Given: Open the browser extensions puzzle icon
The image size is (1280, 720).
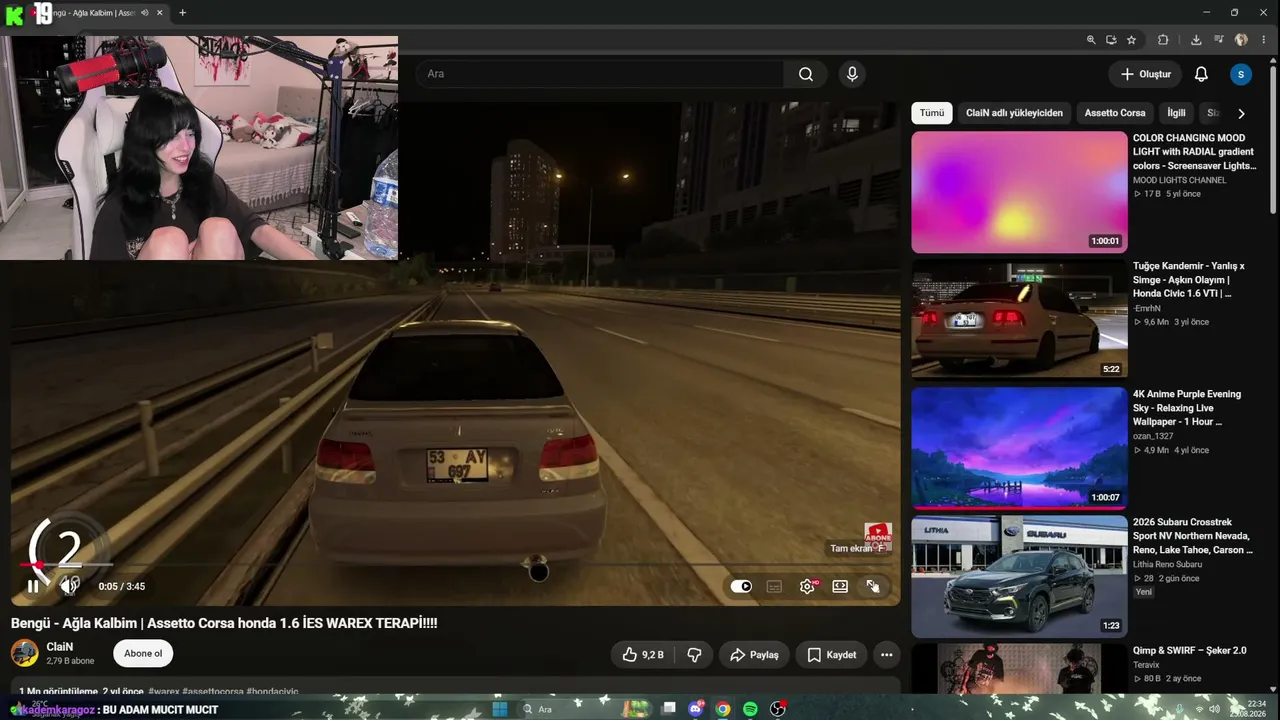Looking at the screenshot, I should point(1163,40).
